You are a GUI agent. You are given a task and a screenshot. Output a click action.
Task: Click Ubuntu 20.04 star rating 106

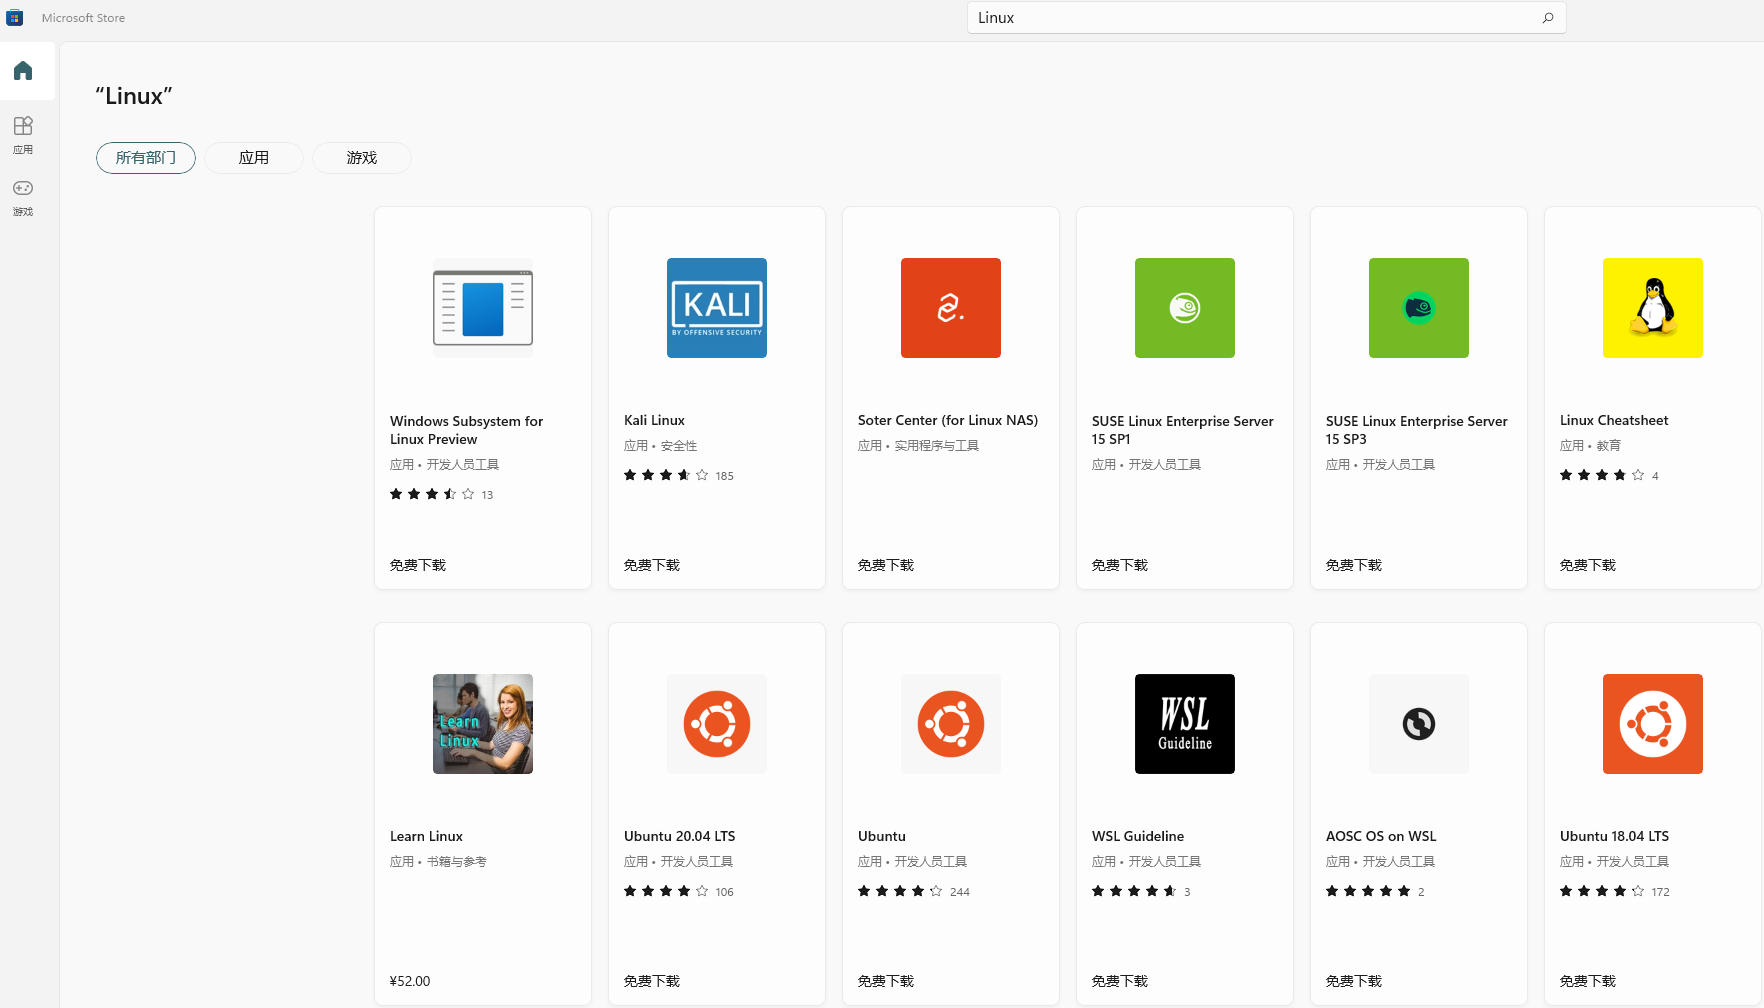[678, 891]
